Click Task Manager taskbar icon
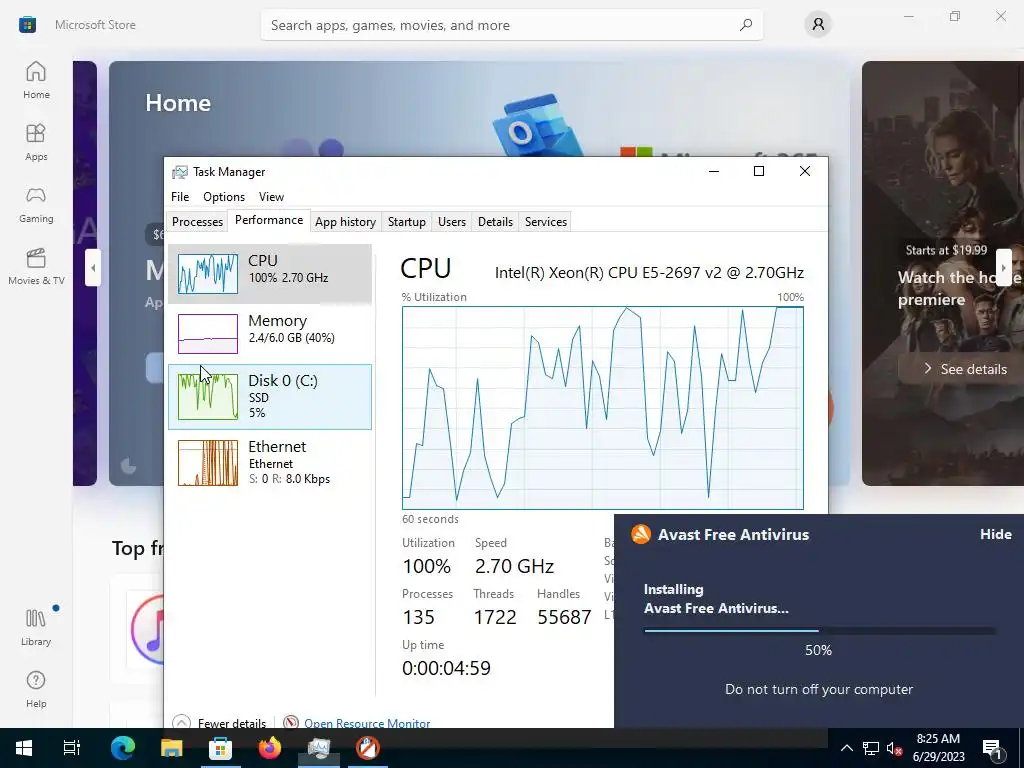 pyautogui.click(x=319, y=748)
